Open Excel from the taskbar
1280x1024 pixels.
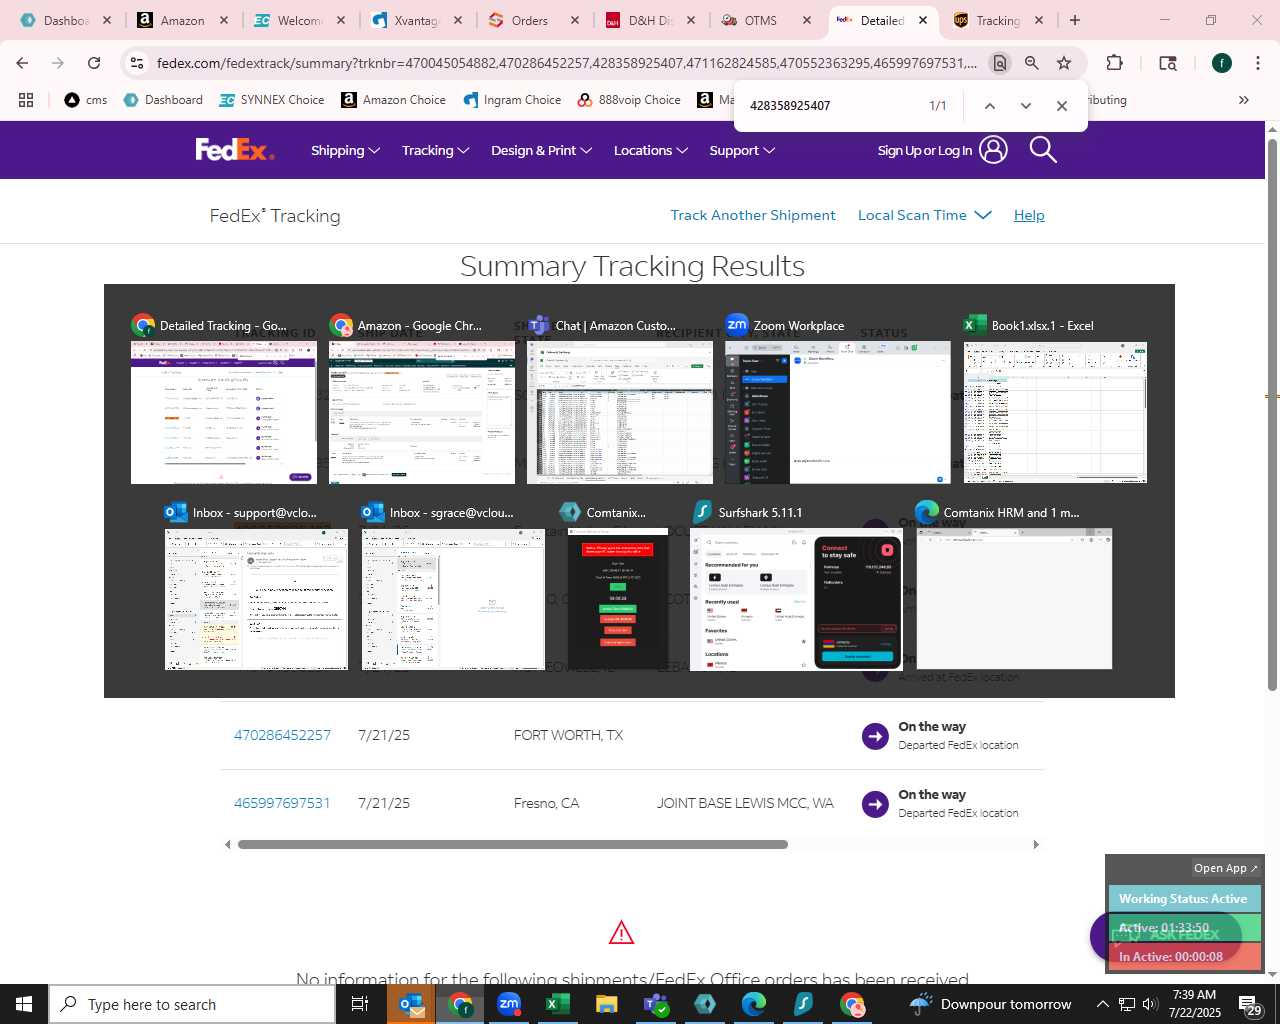[x=557, y=1004]
